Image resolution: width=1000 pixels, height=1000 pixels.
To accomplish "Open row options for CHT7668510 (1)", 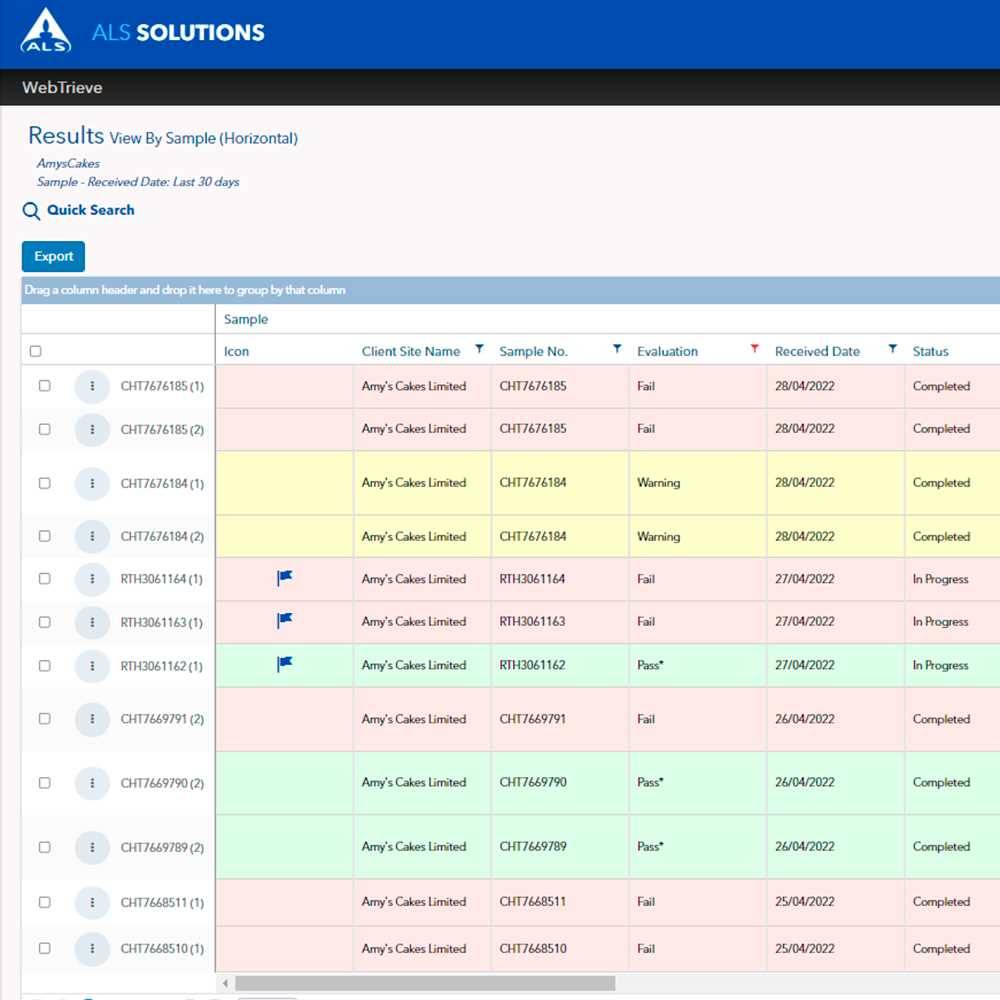I will [92, 948].
